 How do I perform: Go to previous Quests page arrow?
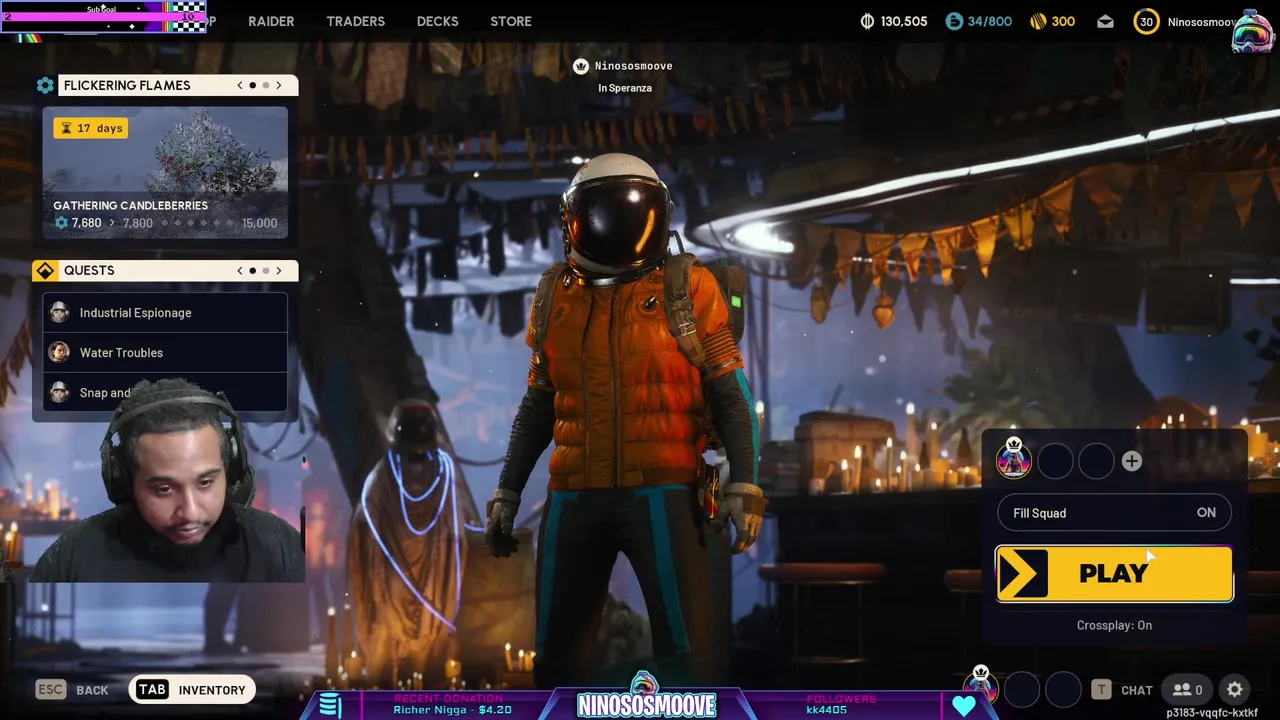tap(240, 270)
